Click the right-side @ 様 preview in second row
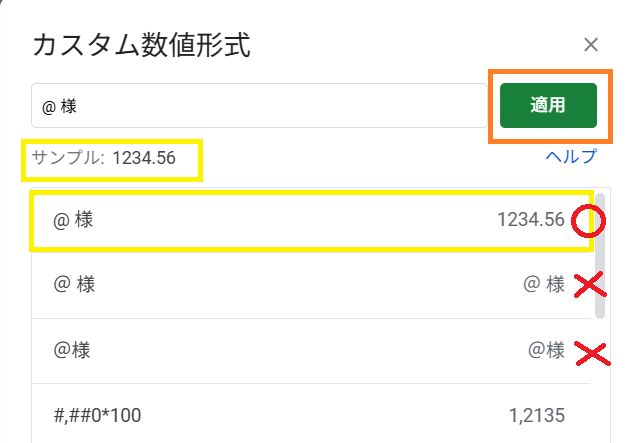This screenshot has height=443, width=639. tap(544, 284)
